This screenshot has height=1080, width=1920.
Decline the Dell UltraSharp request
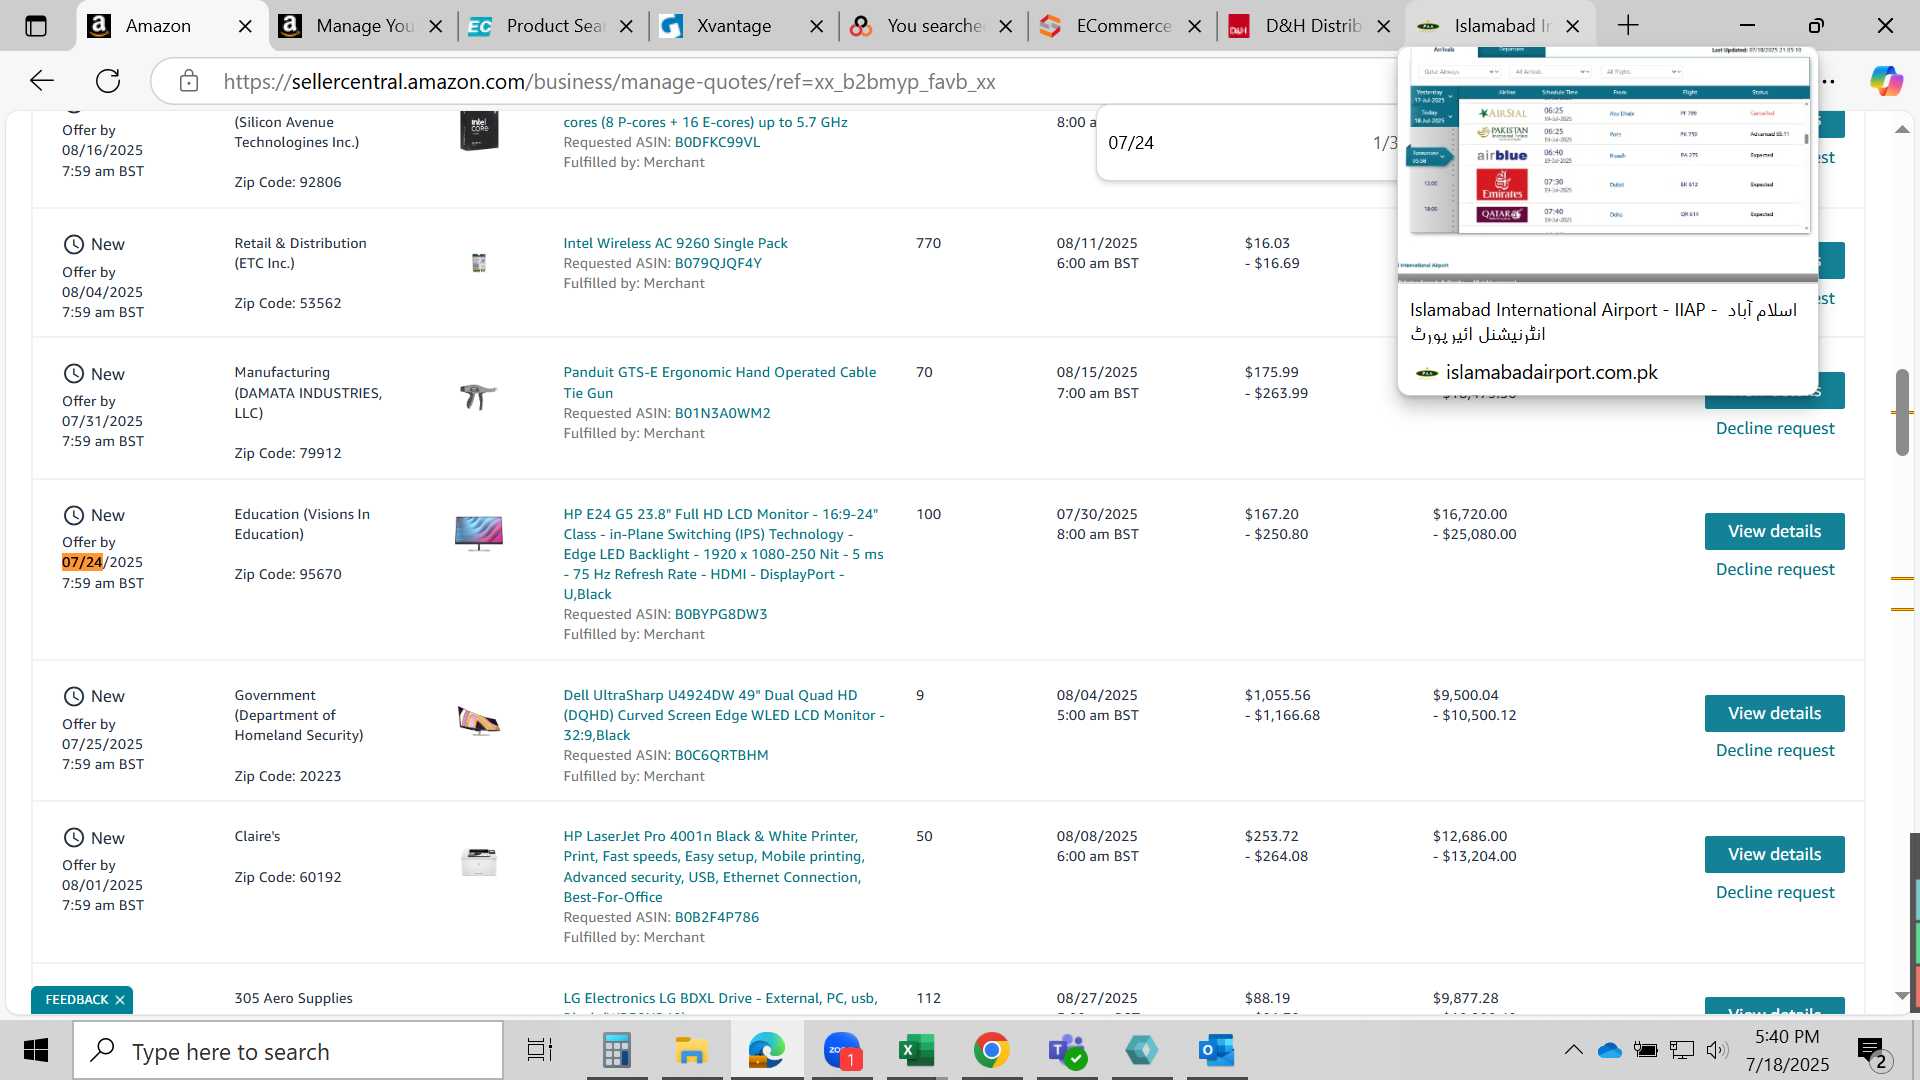coord(1775,750)
